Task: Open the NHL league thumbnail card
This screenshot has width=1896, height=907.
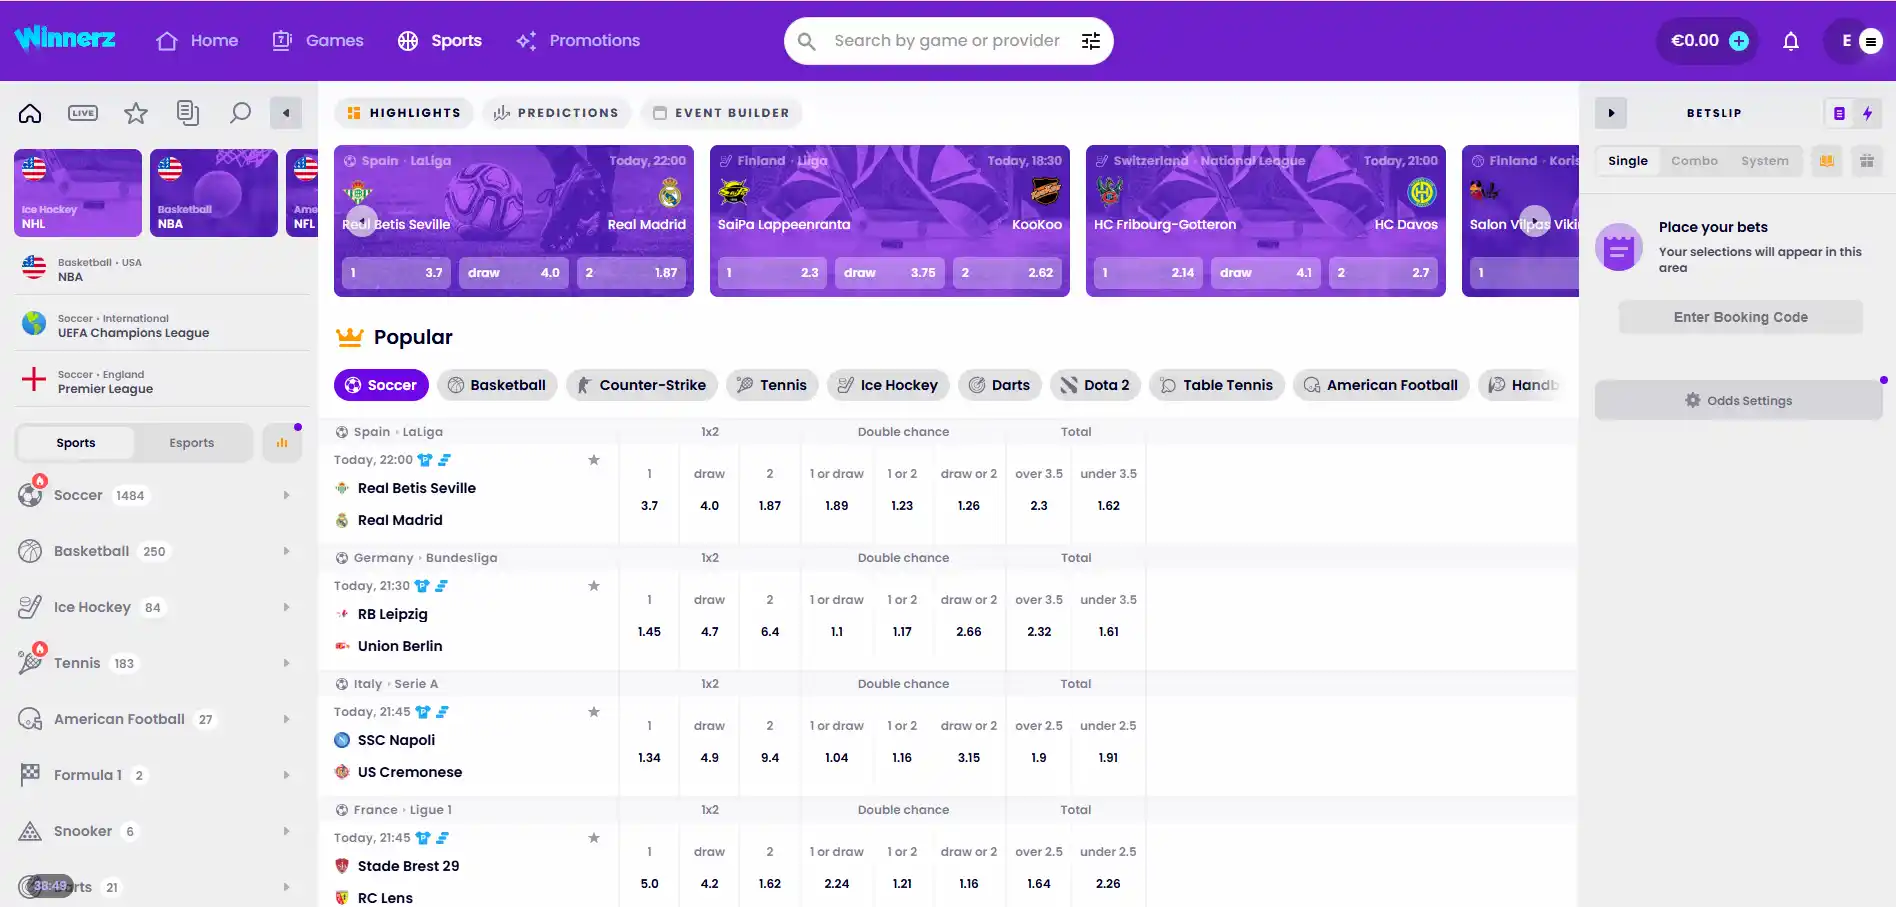Action: (78, 193)
